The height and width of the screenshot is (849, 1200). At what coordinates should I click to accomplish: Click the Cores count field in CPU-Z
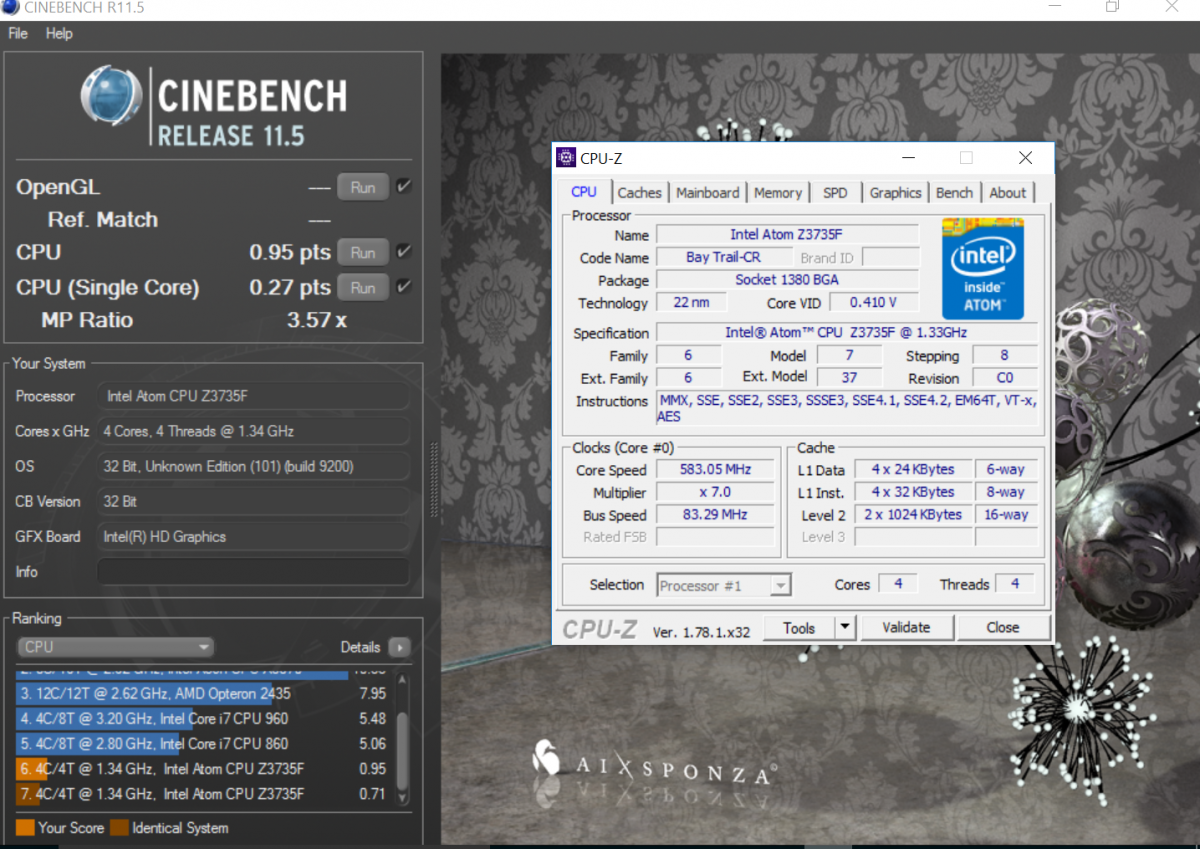899,584
